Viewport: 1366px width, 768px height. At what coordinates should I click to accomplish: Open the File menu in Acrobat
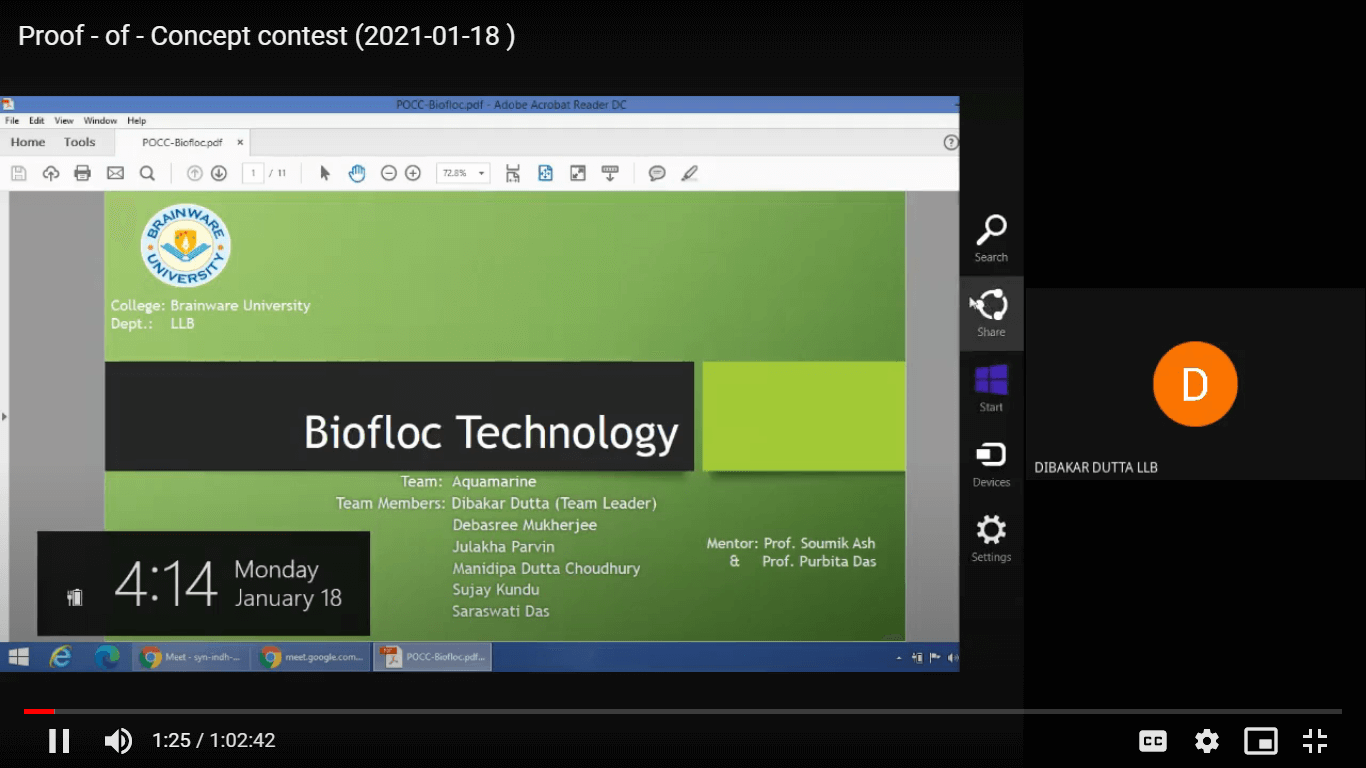click(12, 121)
